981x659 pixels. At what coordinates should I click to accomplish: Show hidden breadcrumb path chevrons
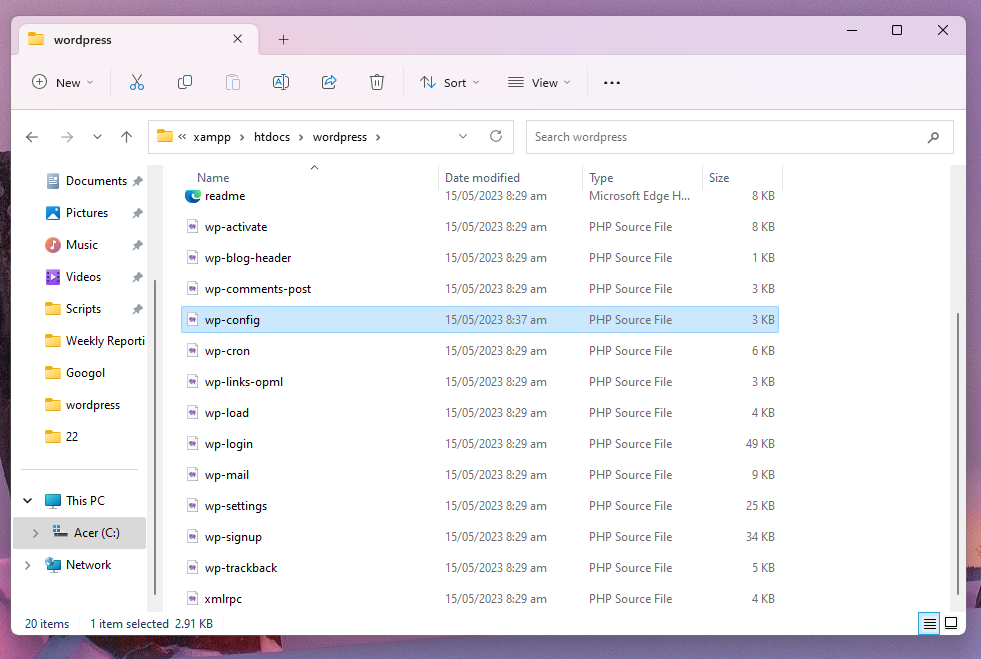[182, 136]
